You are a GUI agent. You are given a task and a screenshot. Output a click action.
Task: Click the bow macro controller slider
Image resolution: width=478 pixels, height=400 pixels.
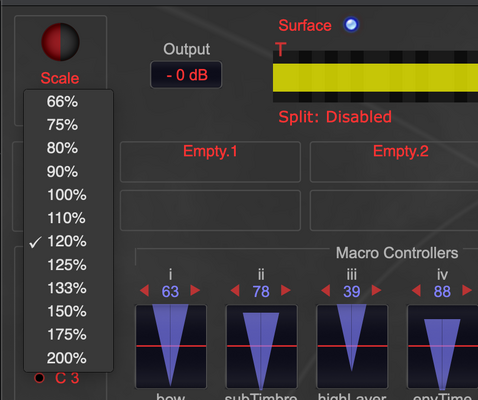171,347
